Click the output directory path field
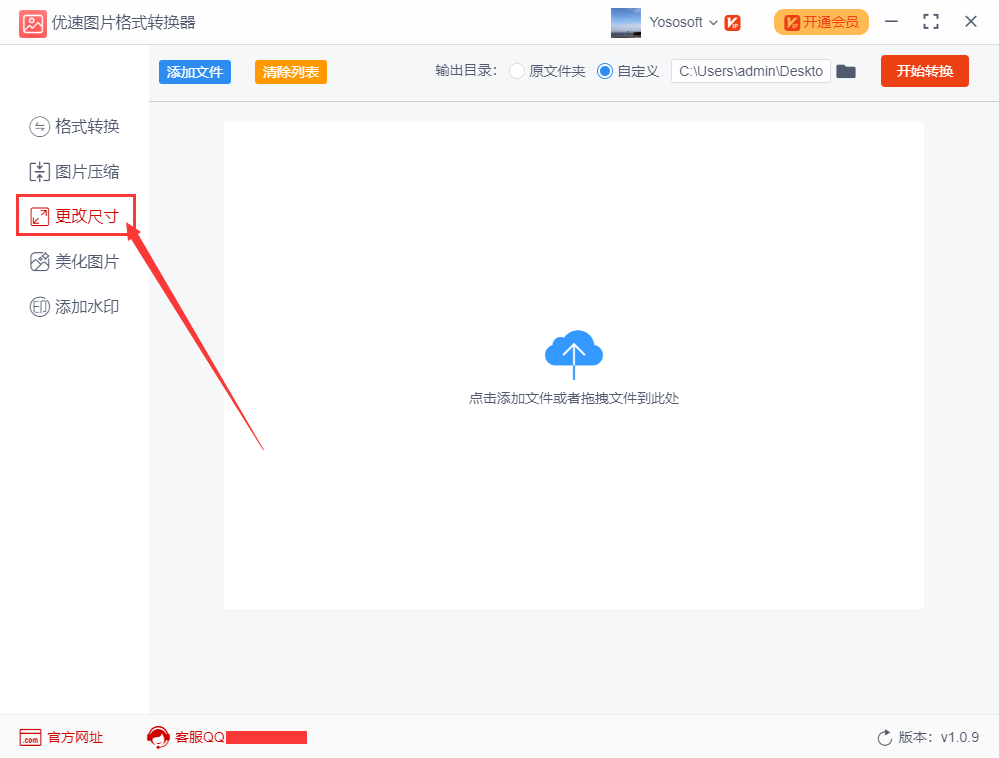This screenshot has height=758, width=999. 751,71
